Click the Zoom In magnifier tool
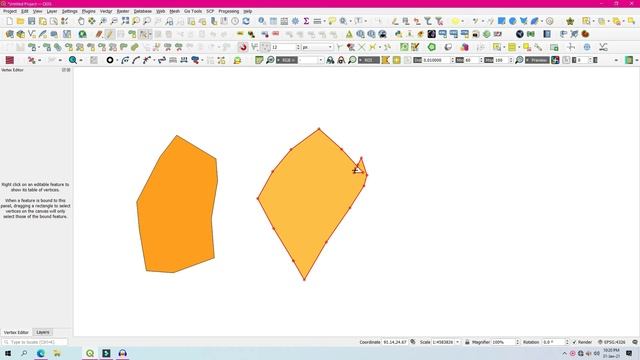Viewport: 640px width, 360px height. coord(103,21)
